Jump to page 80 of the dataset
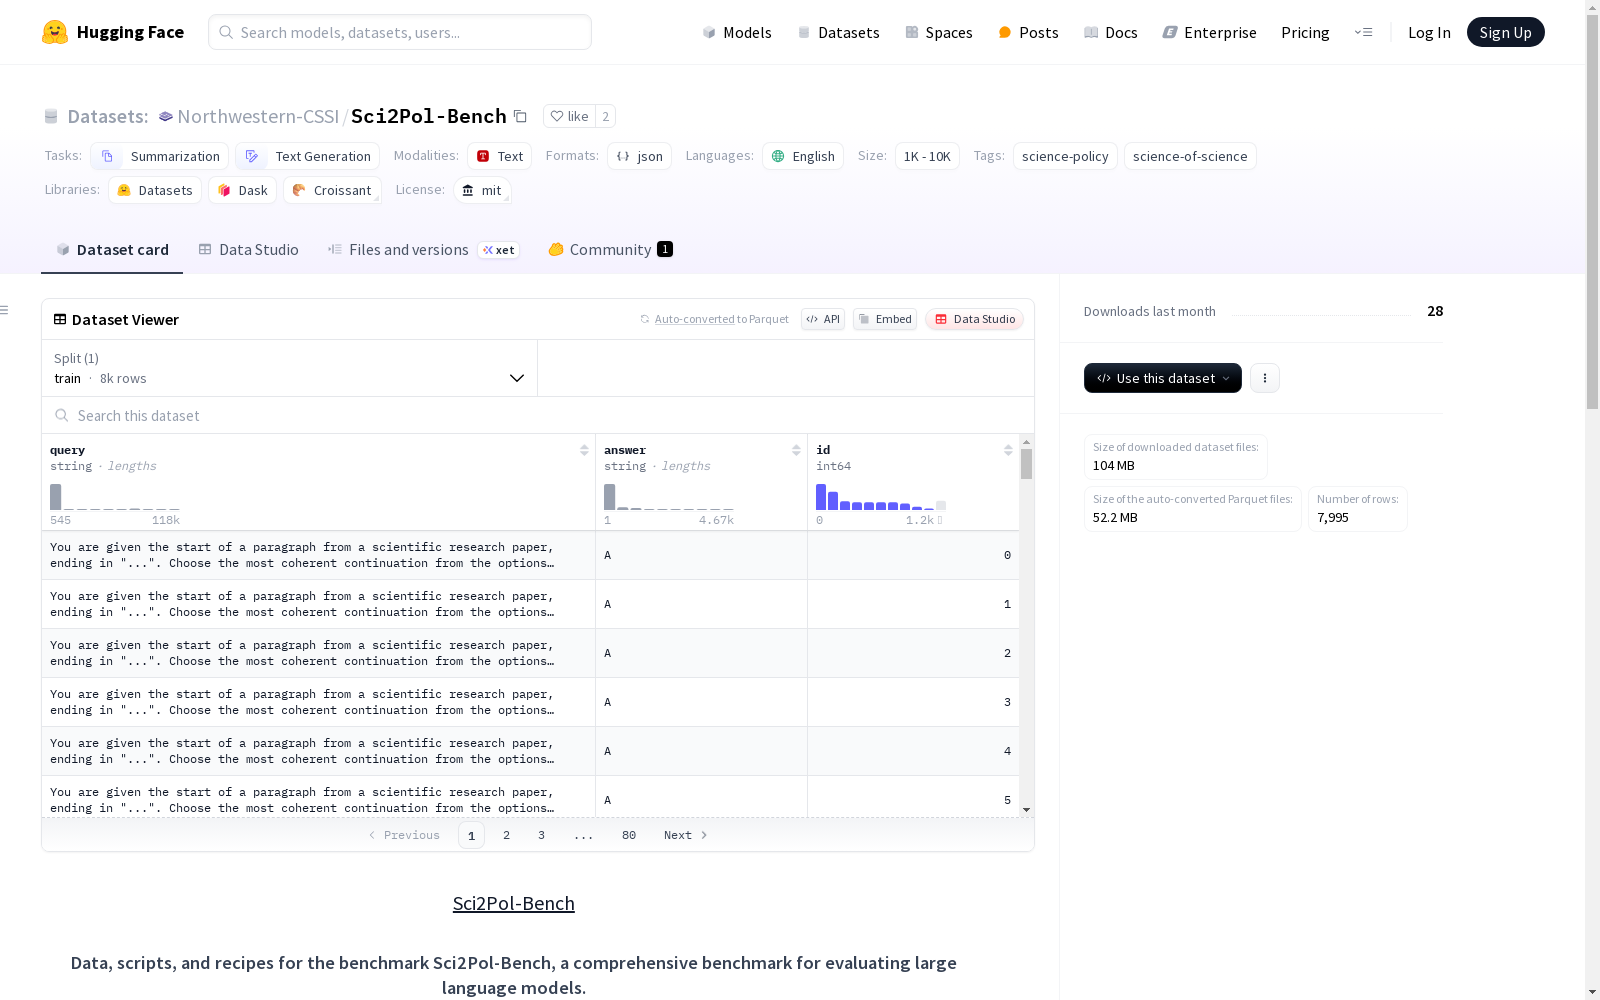The height and width of the screenshot is (1000, 1600). pos(629,835)
